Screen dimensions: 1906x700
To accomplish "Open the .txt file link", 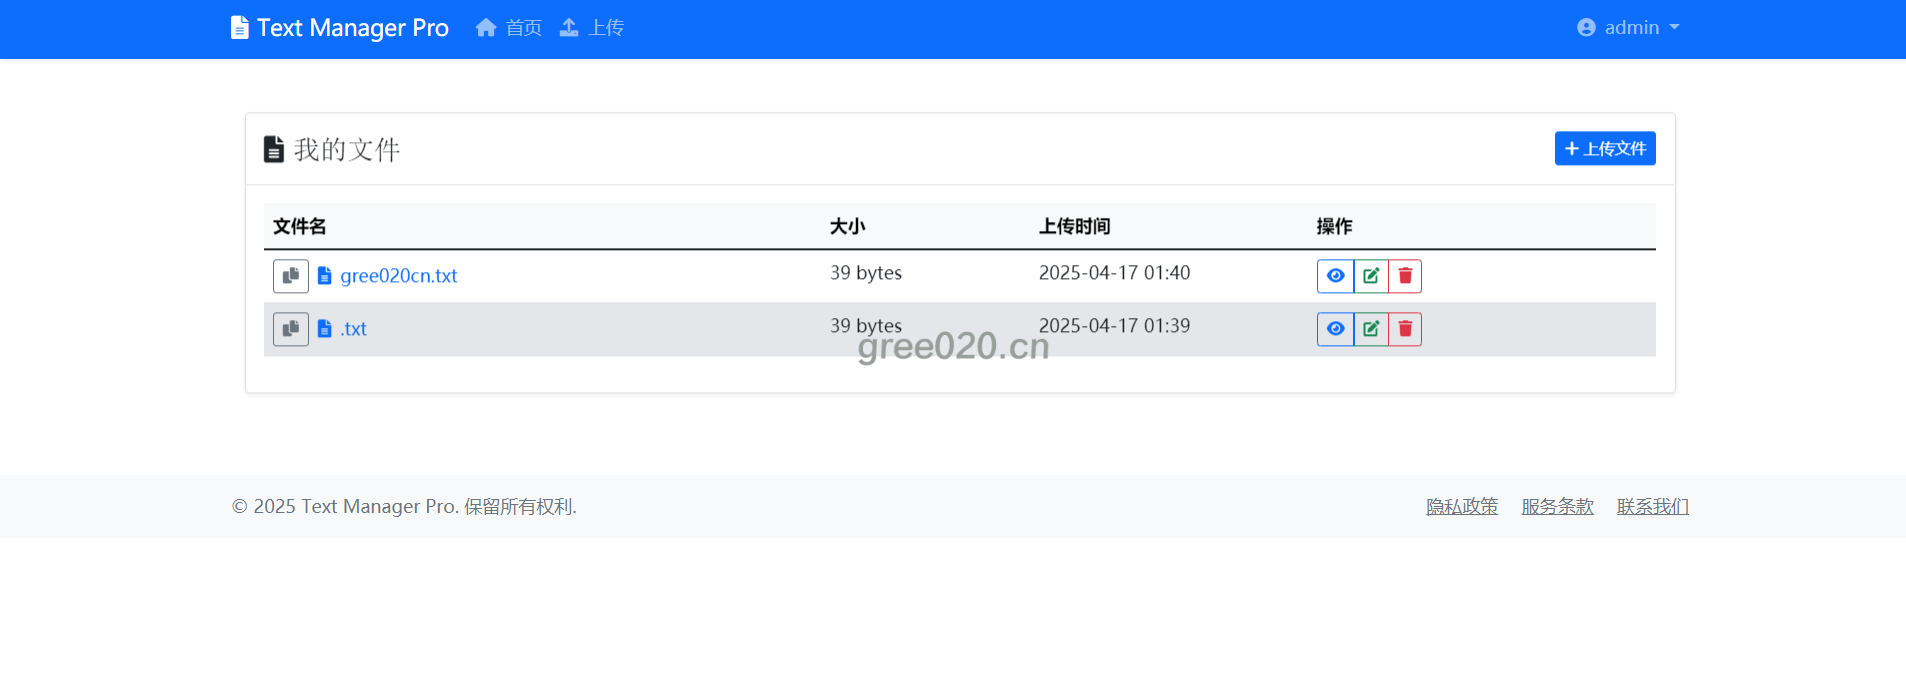I will 353,329.
